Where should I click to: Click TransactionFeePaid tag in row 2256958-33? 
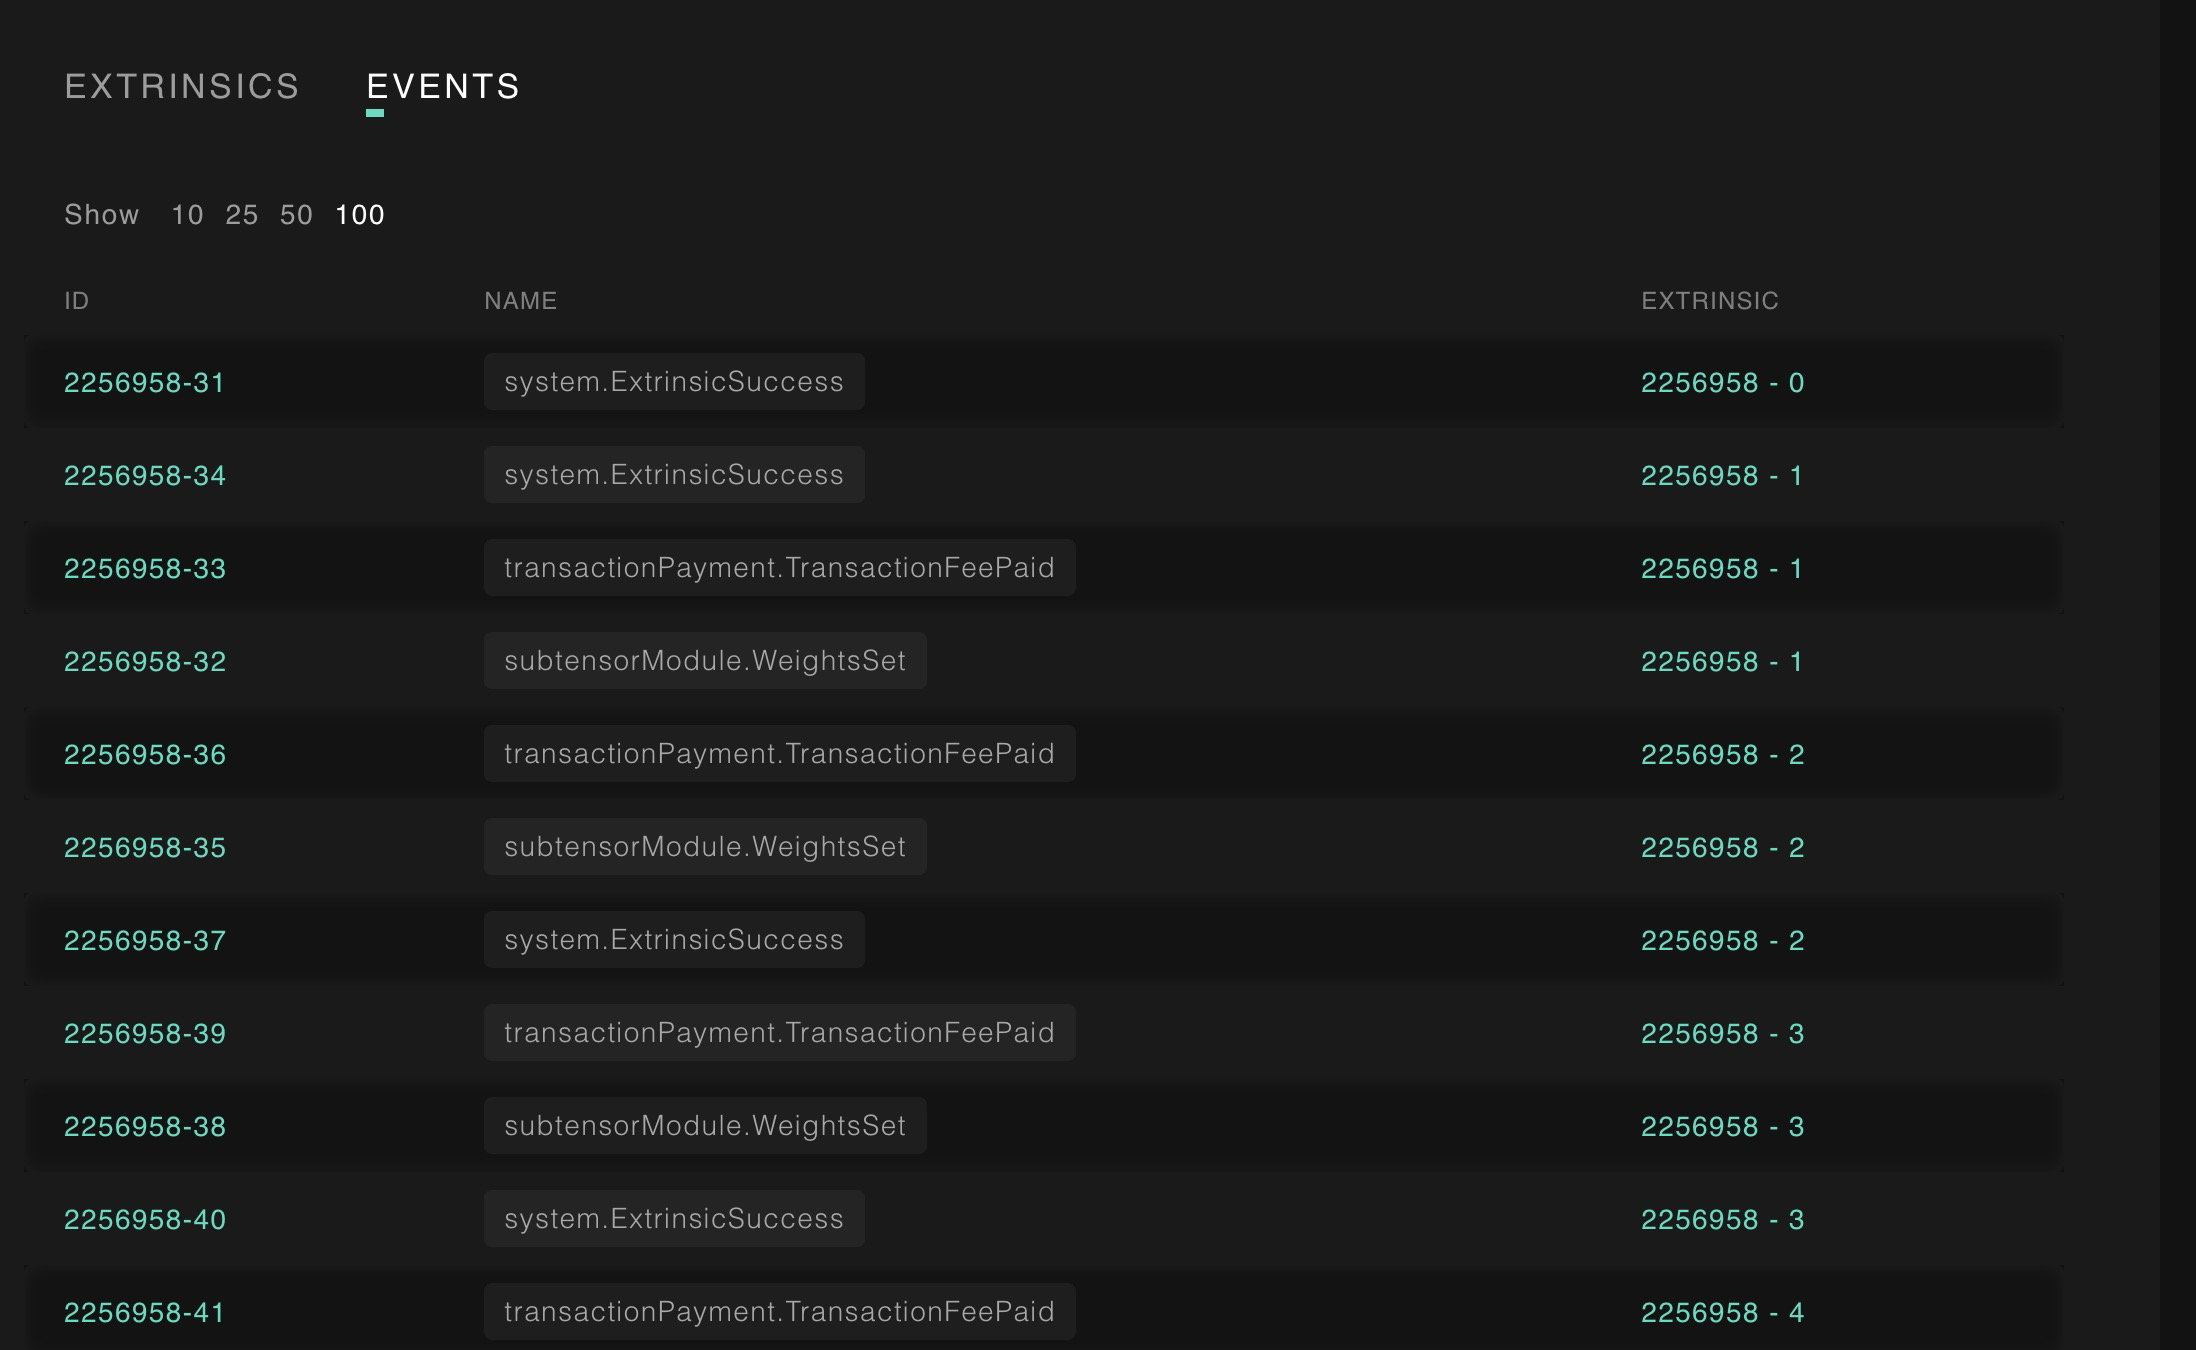pos(780,568)
